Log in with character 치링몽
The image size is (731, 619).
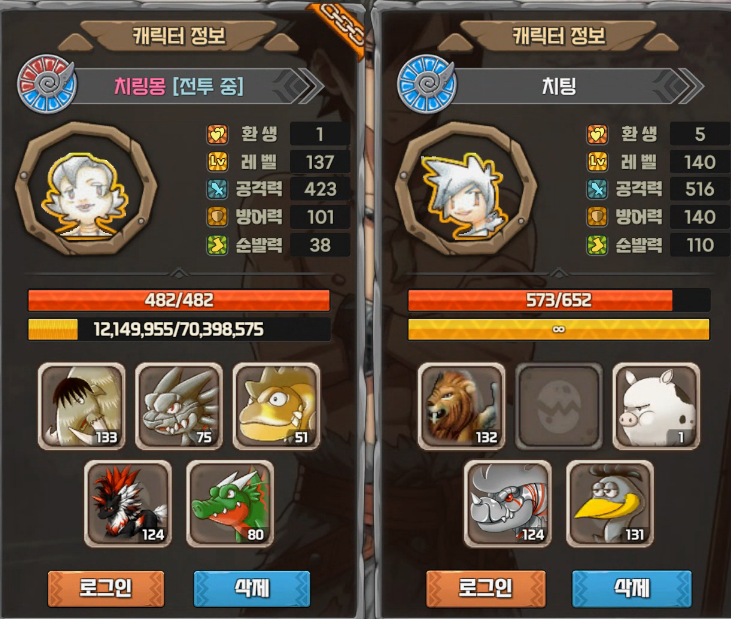[106, 589]
